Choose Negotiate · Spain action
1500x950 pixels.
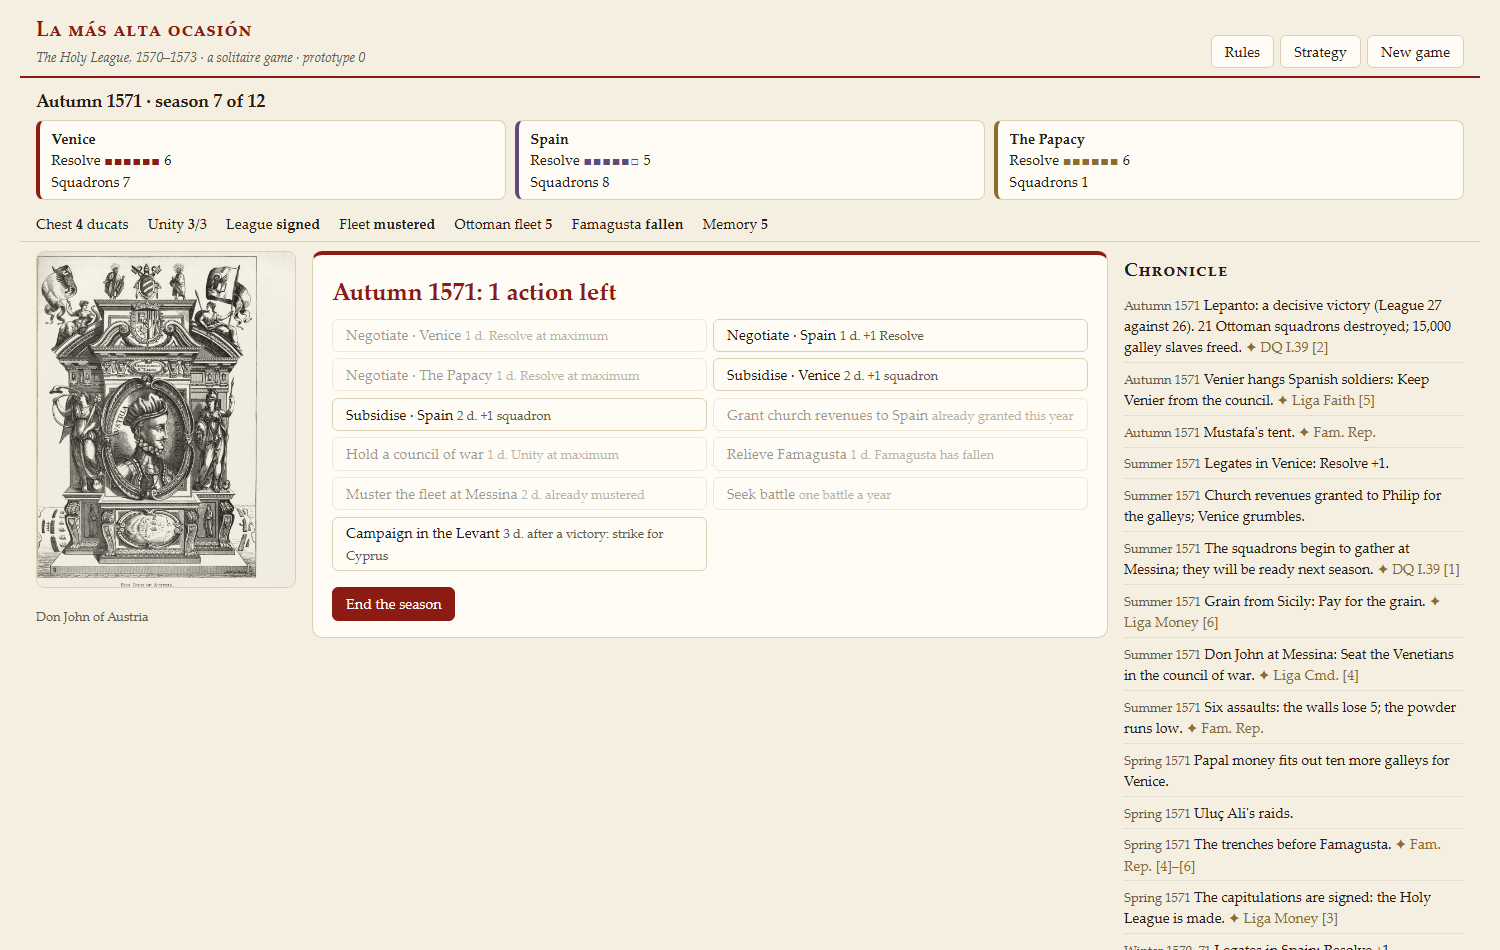[900, 336]
